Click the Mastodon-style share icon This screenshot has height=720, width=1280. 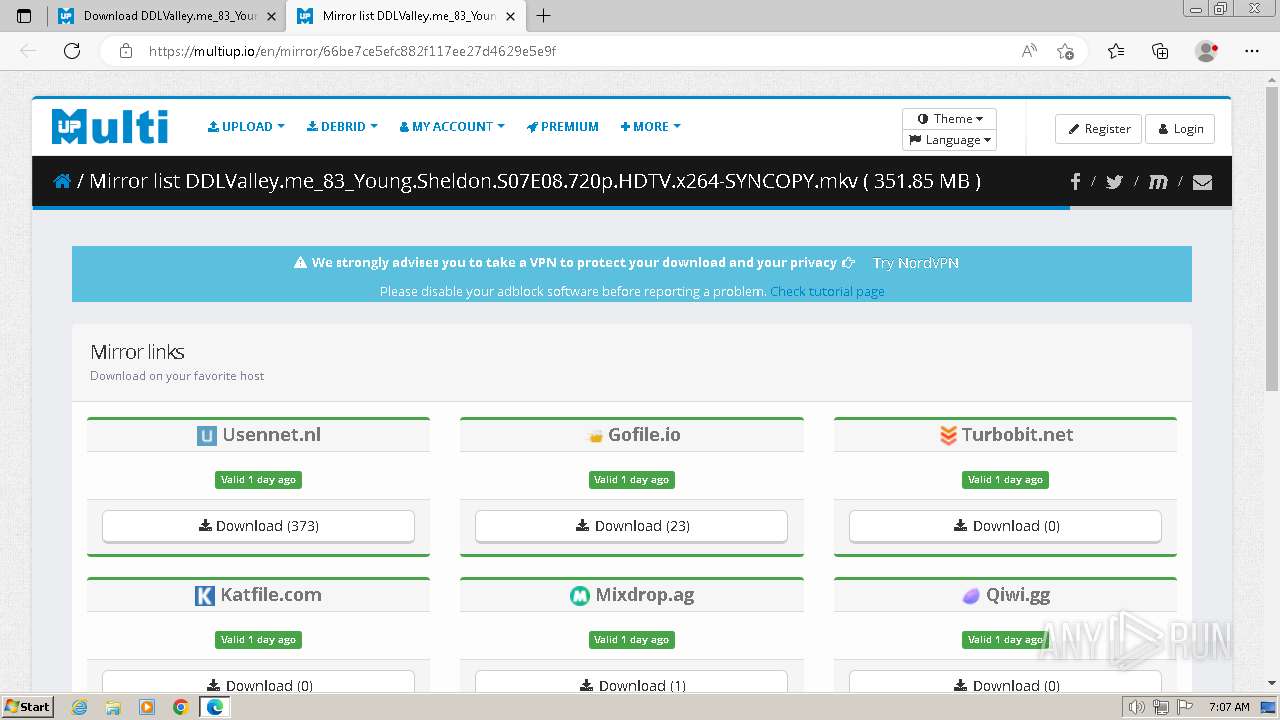[x=1158, y=181]
